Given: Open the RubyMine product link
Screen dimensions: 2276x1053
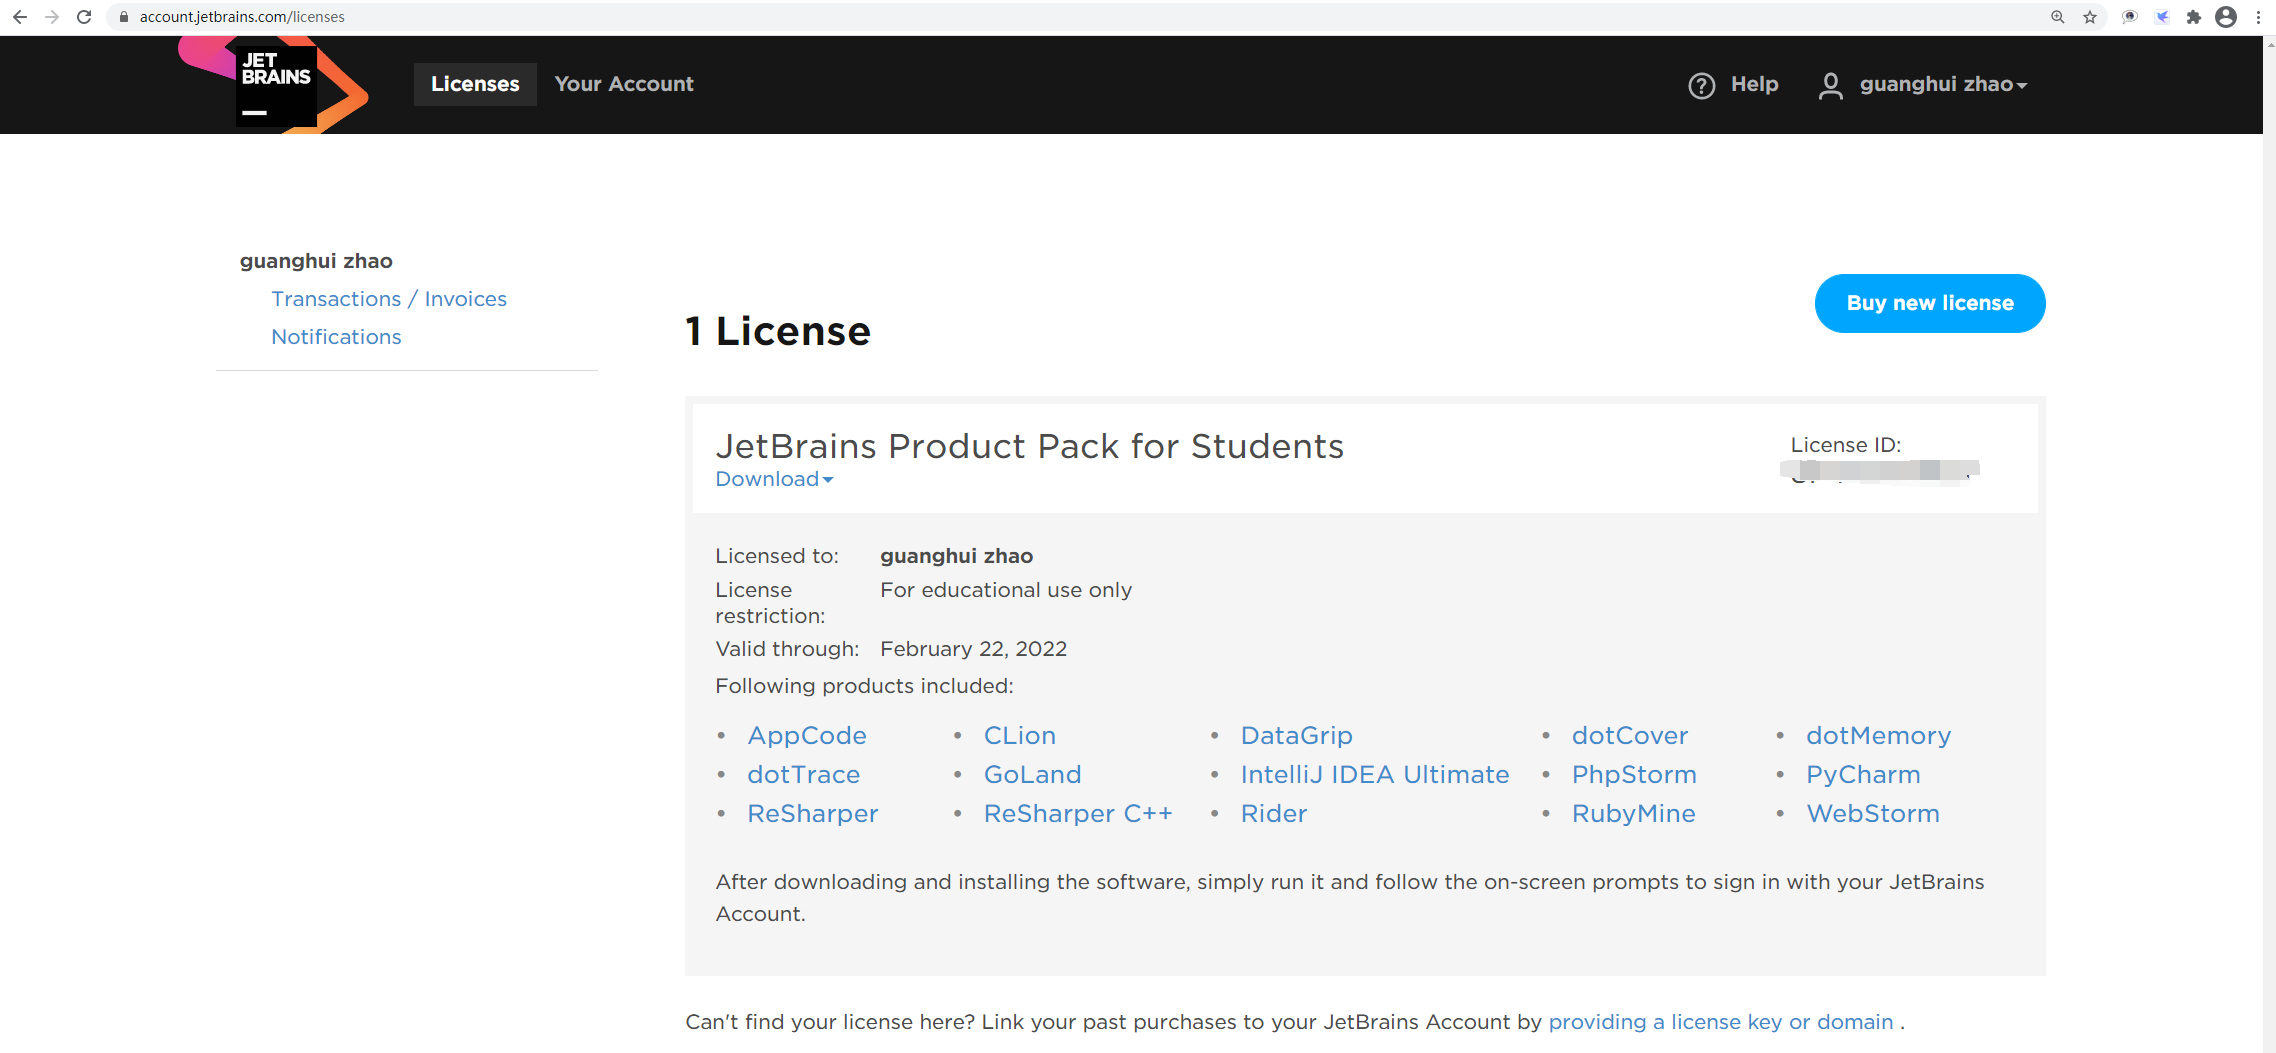Looking at the screenshot, I should 1634,813.
